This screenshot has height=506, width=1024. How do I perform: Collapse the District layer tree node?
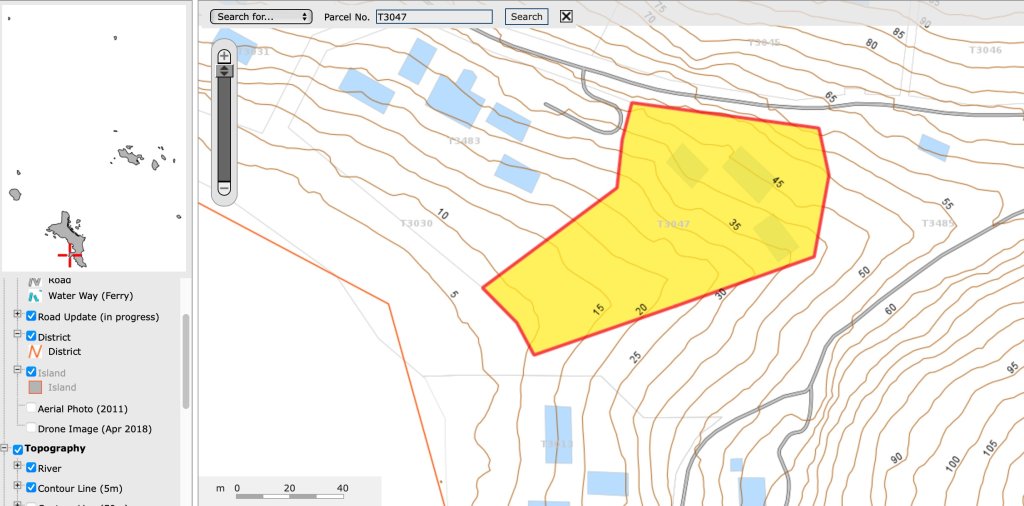point(17,336)
